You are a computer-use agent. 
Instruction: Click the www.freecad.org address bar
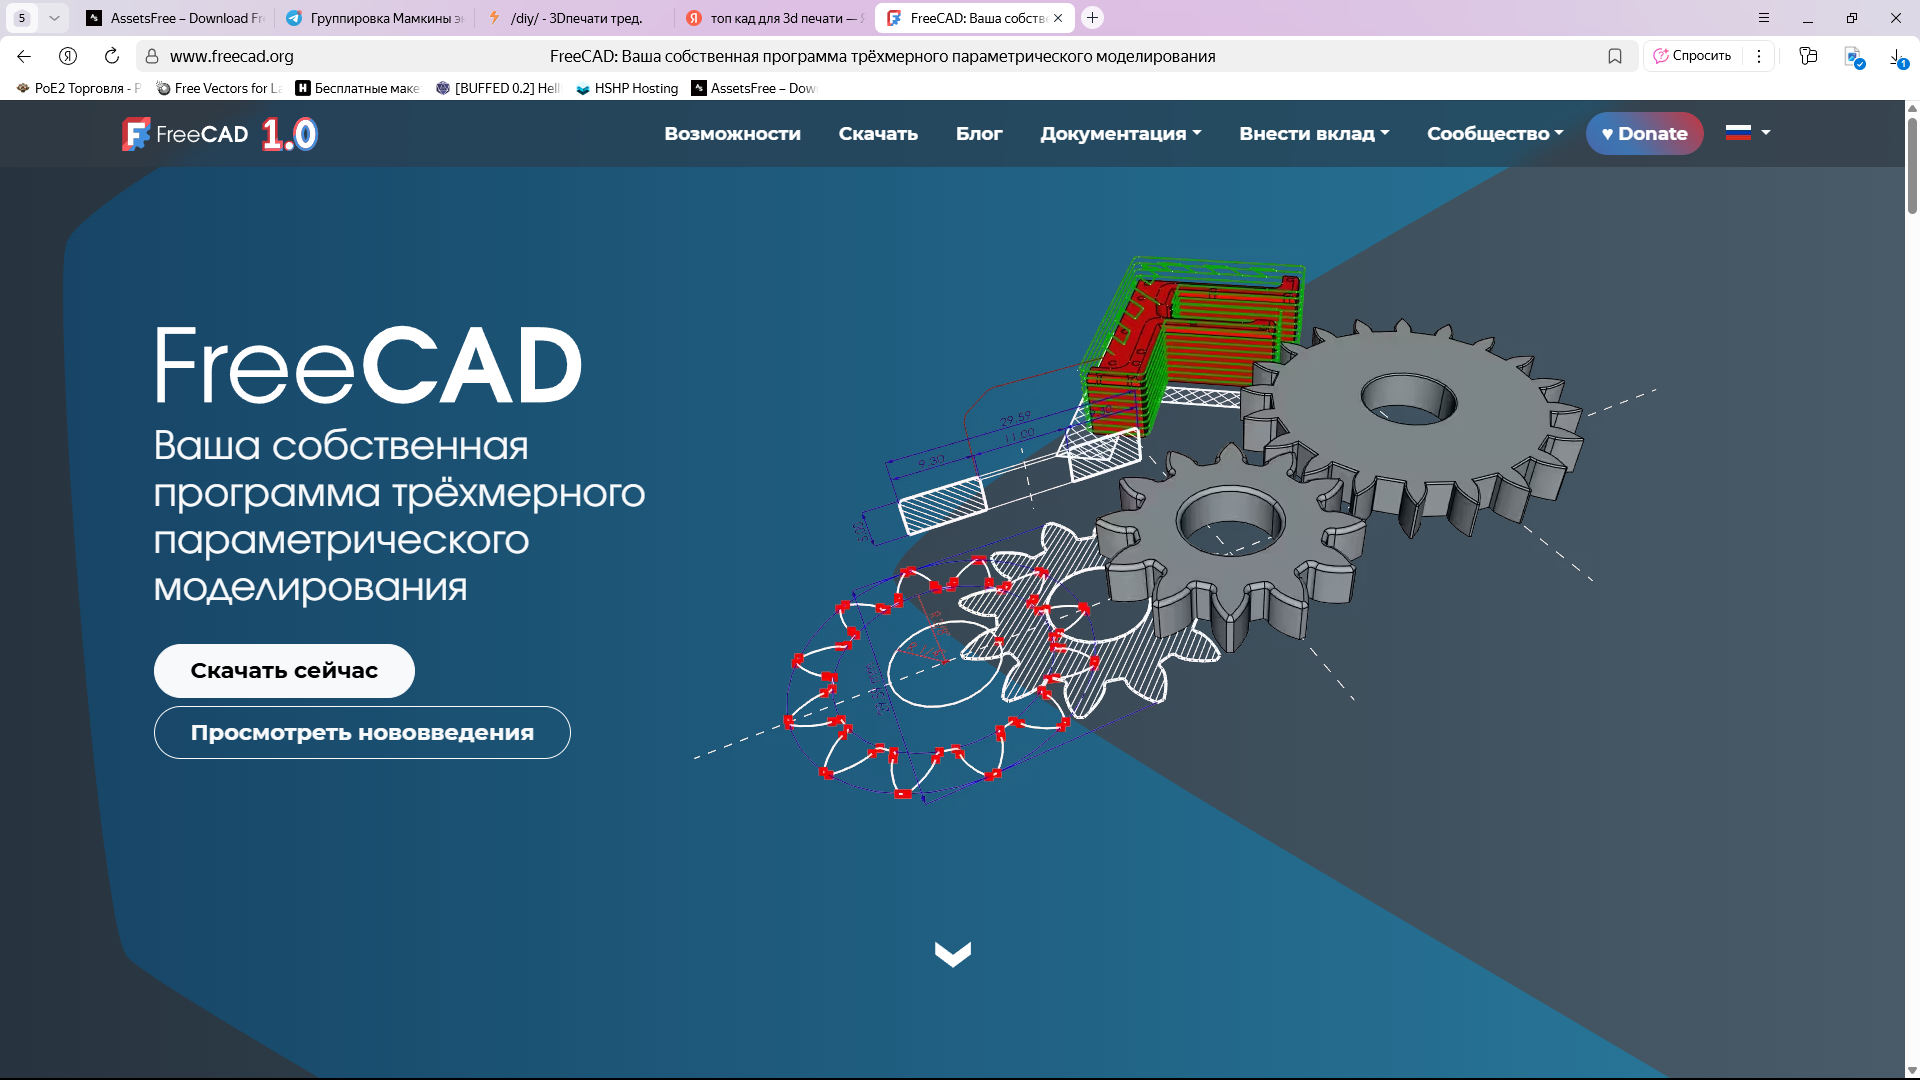(x=232, y=56)
